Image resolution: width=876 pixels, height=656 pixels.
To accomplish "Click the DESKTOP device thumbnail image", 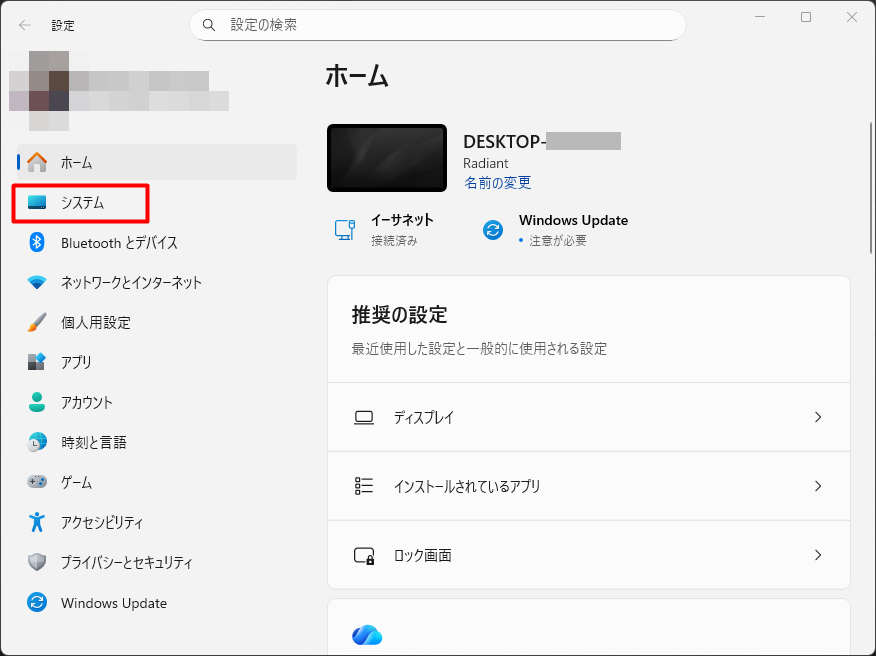I will click(x=386, y=157).
